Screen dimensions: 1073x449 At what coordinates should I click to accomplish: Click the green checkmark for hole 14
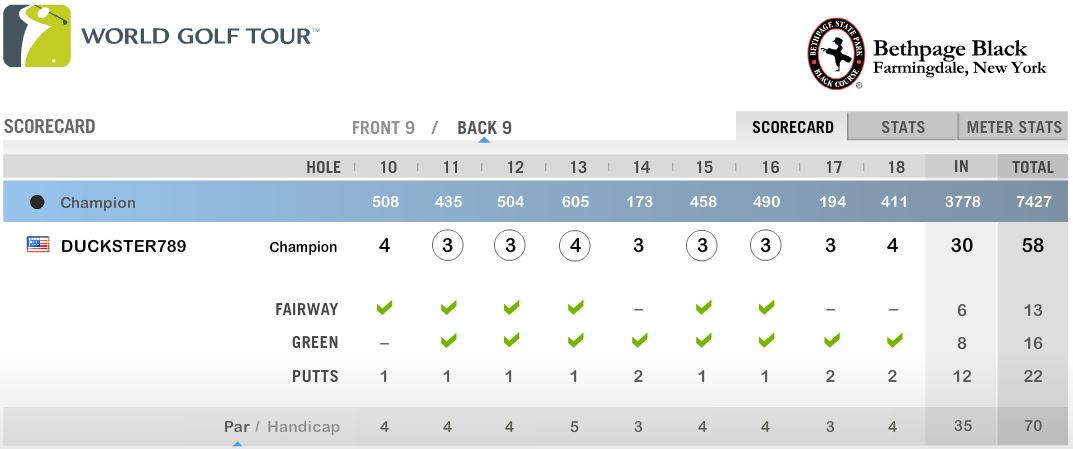639,340
